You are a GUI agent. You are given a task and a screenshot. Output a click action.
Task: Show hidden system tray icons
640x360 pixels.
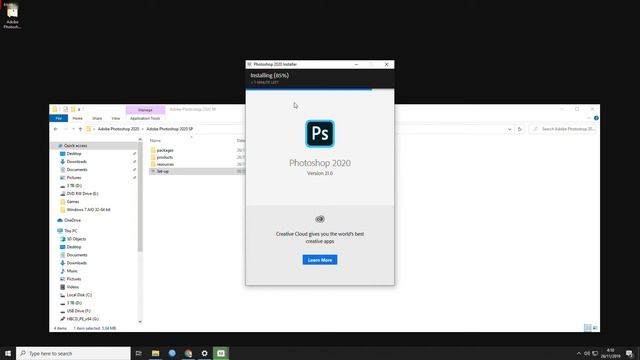click(578, 353)
